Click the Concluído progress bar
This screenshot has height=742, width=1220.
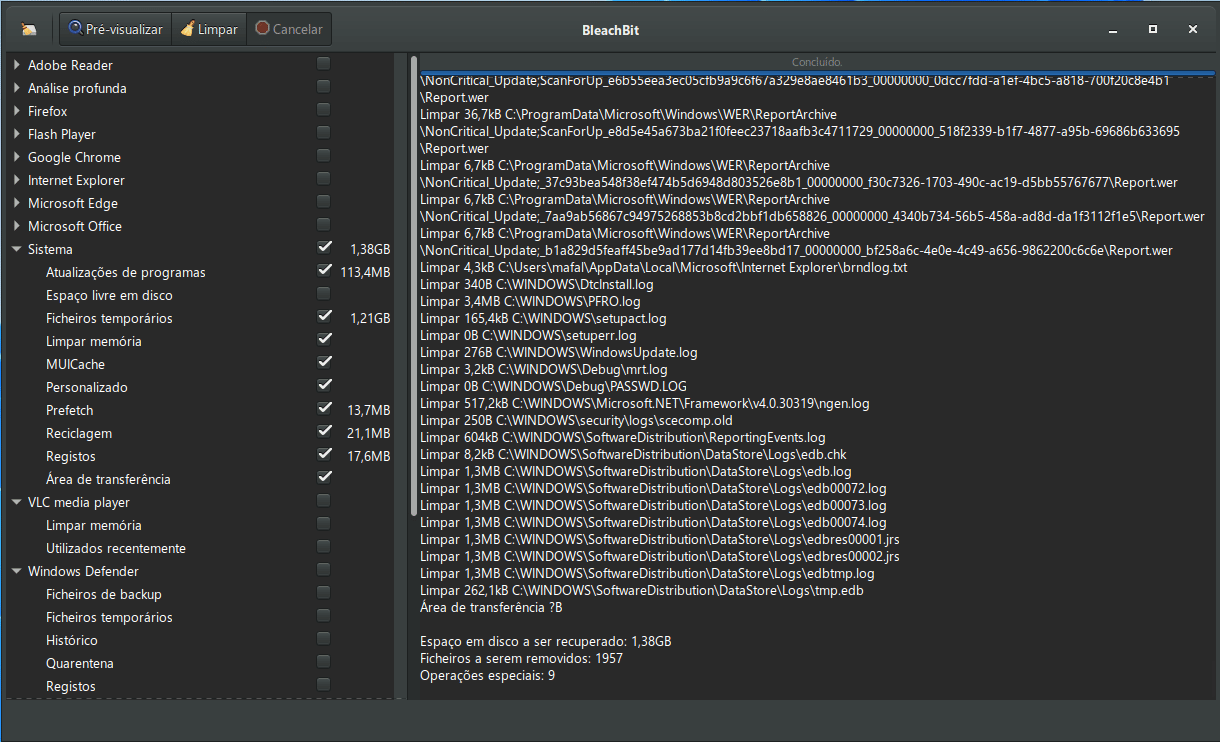click(x=816, y=62)
